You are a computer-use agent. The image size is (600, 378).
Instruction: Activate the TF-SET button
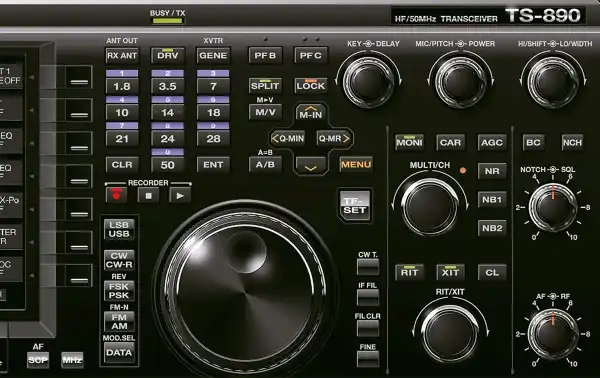pos(355,205)
